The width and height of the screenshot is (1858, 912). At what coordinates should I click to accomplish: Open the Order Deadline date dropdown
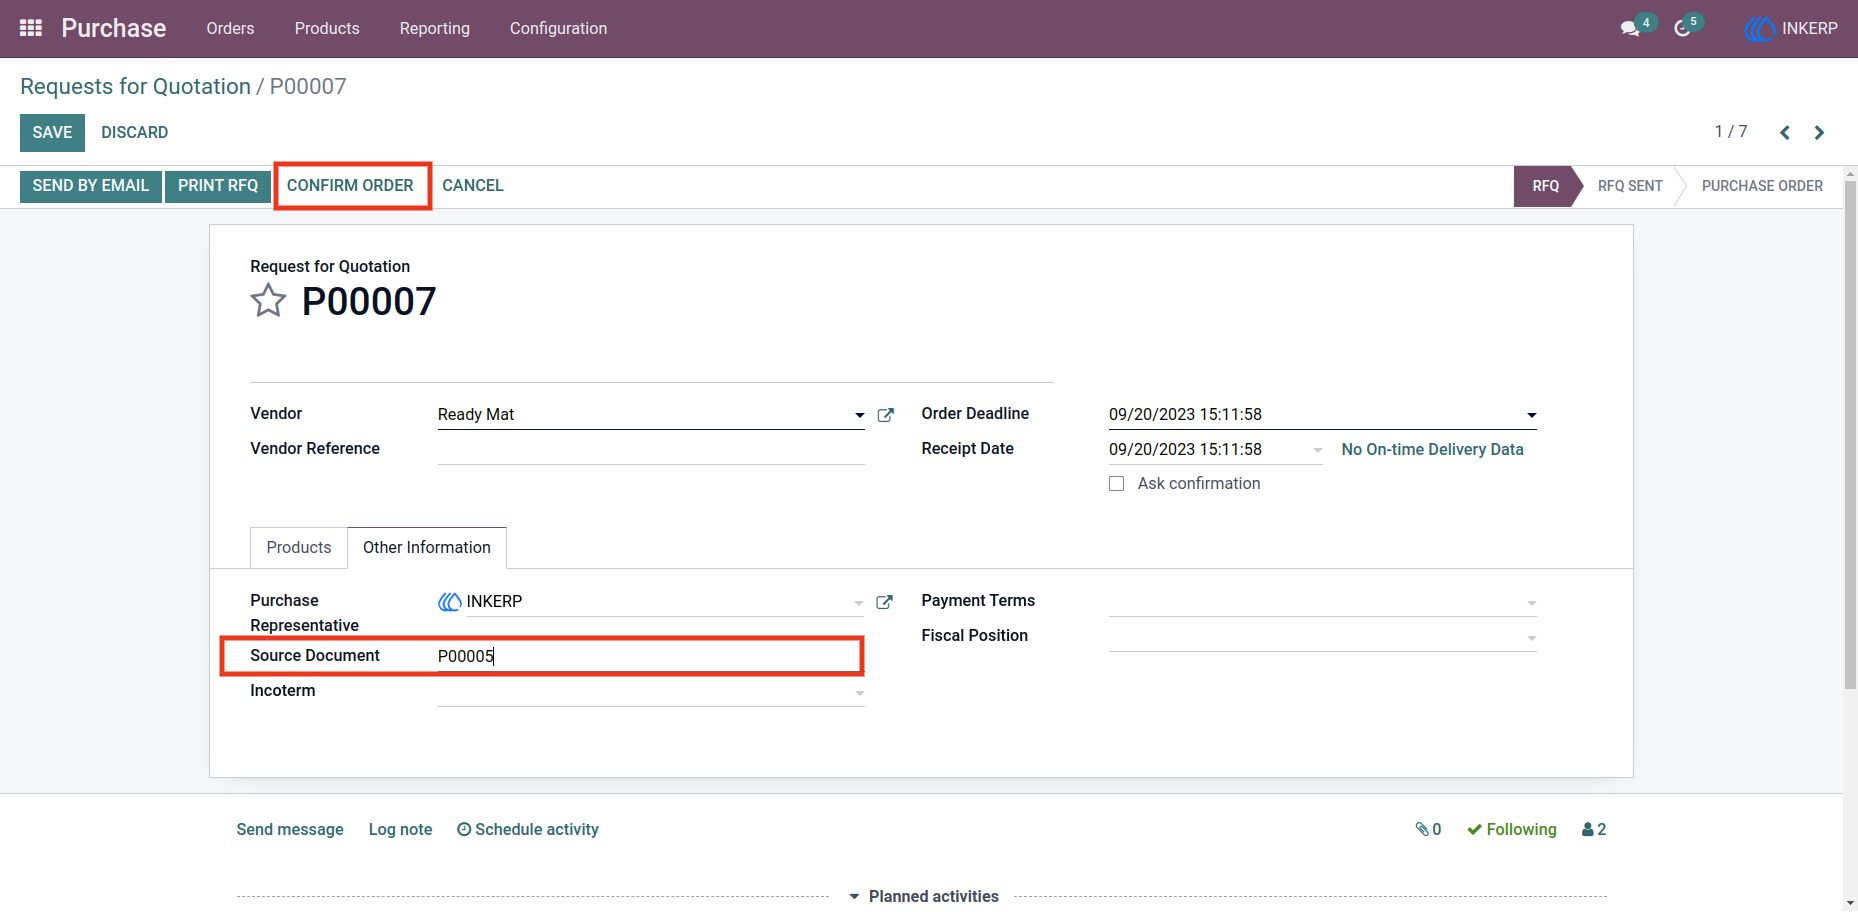click(1531, 415)
